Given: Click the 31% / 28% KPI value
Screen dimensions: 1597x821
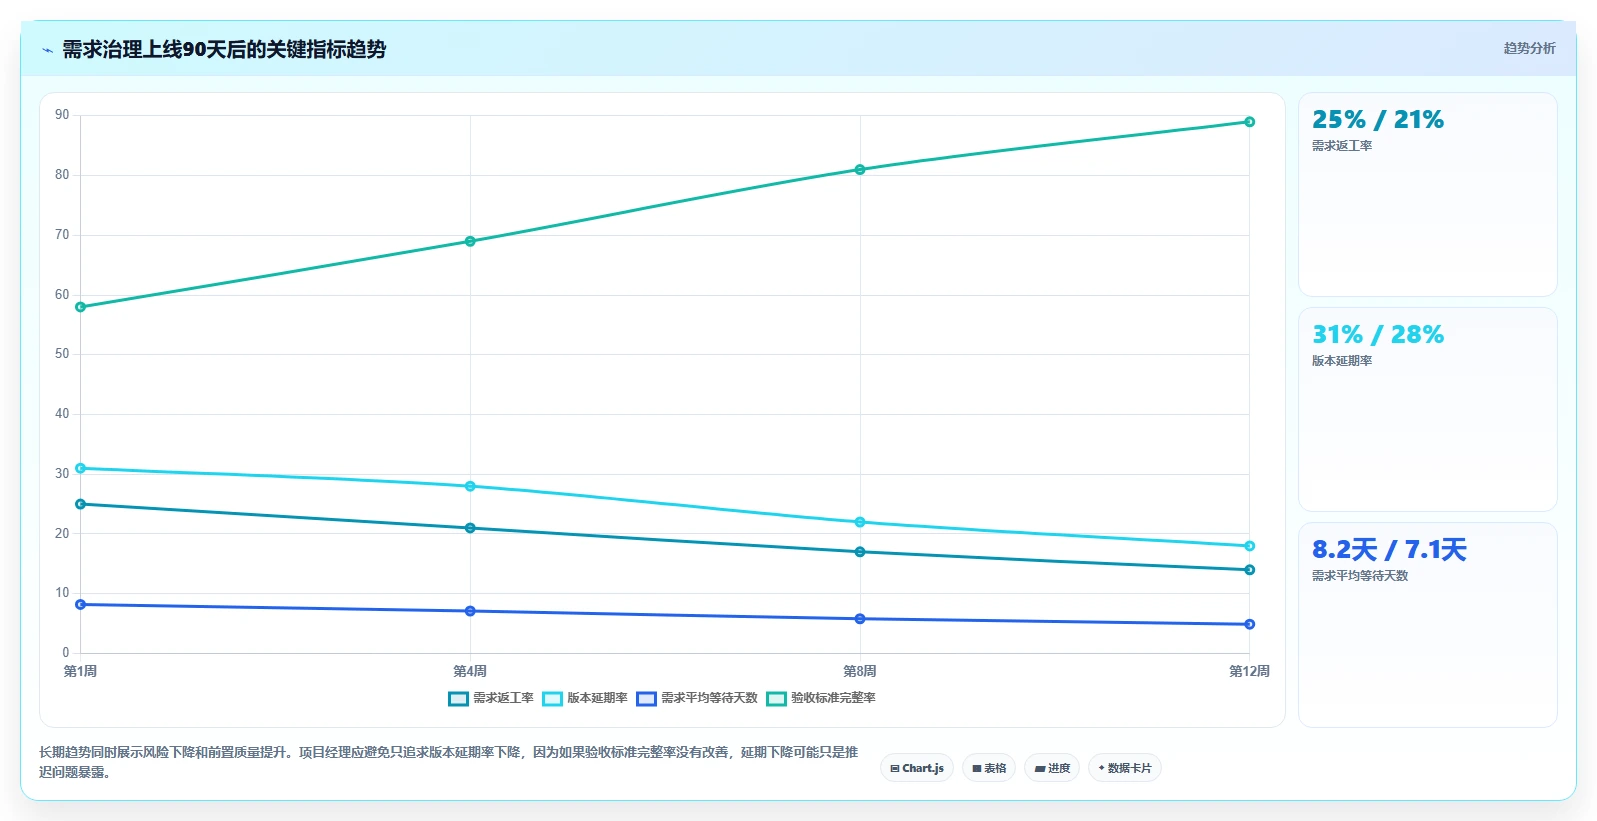Looking at the screenshot, I should 1378,335.
